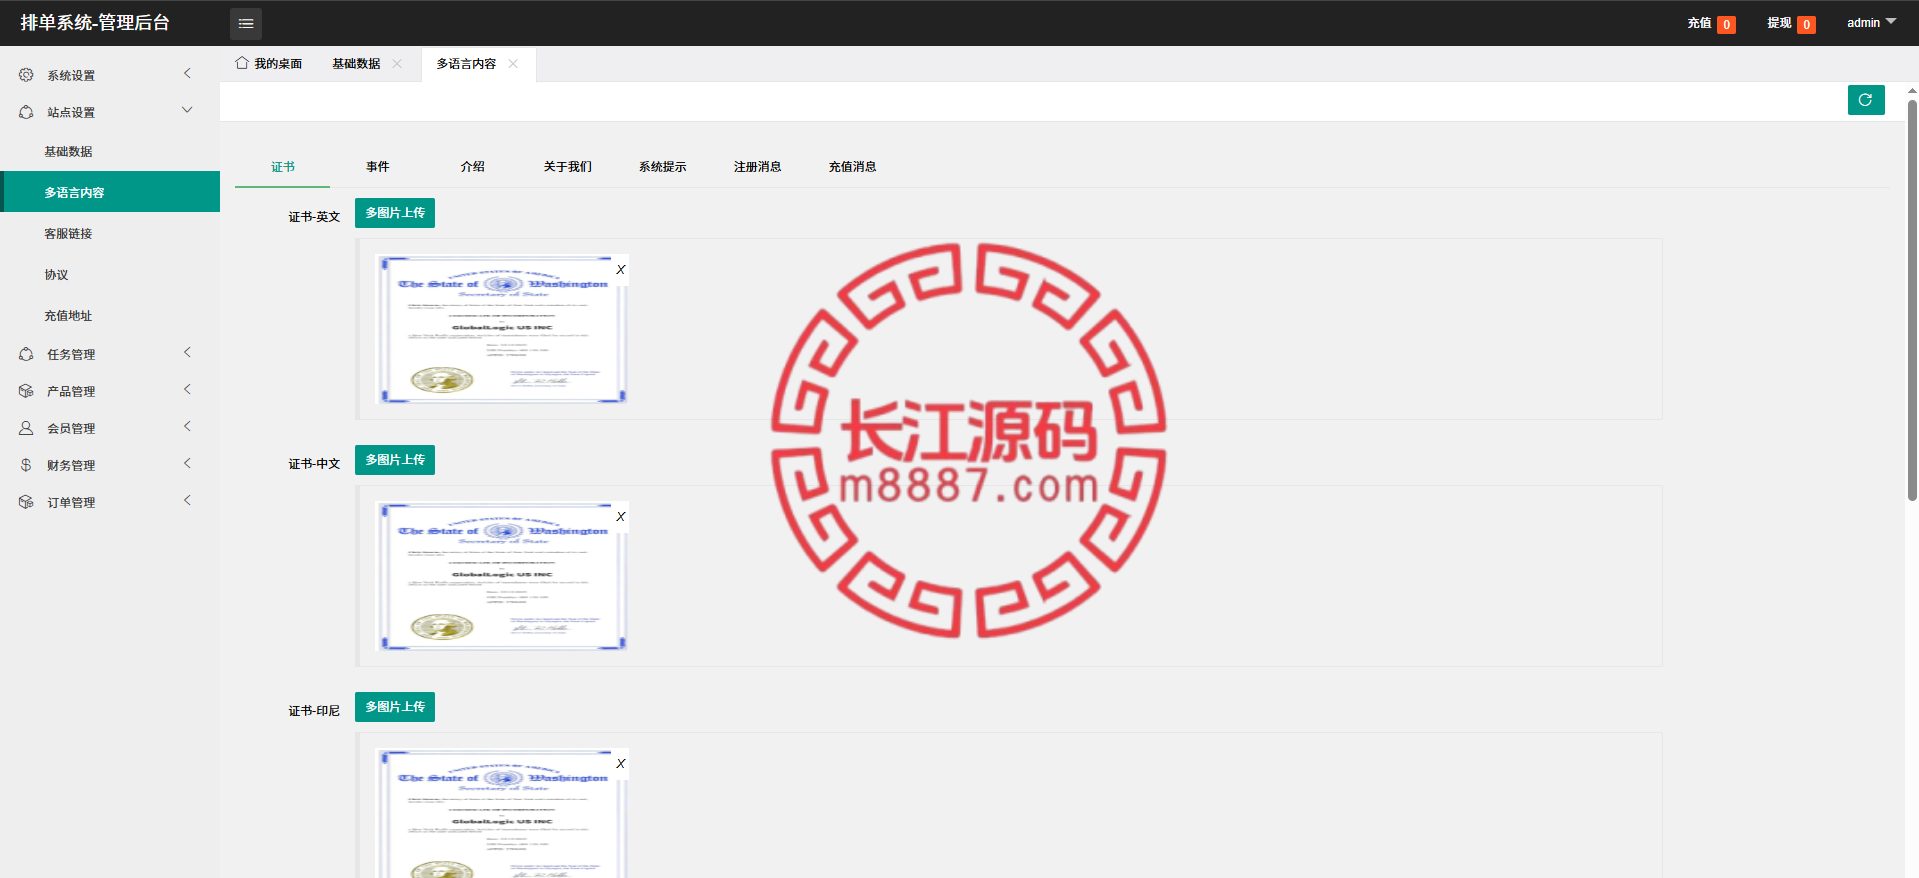Switch to the 我的桌面 tab

[x=269, y=64]
